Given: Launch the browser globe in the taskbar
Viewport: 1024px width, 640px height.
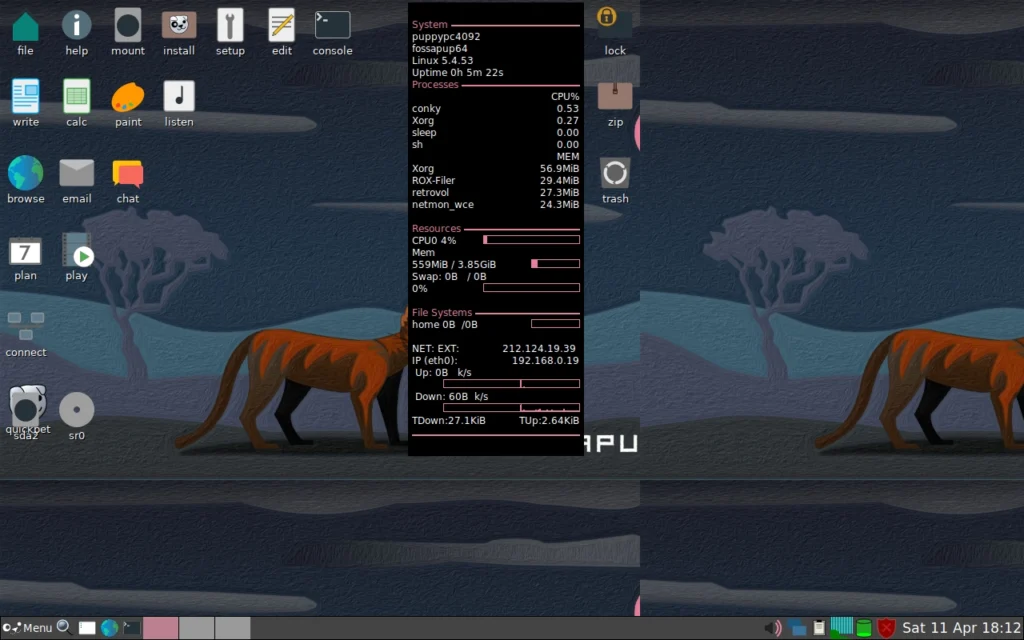Looking at the screenshot, I should (x=109, y=628).
